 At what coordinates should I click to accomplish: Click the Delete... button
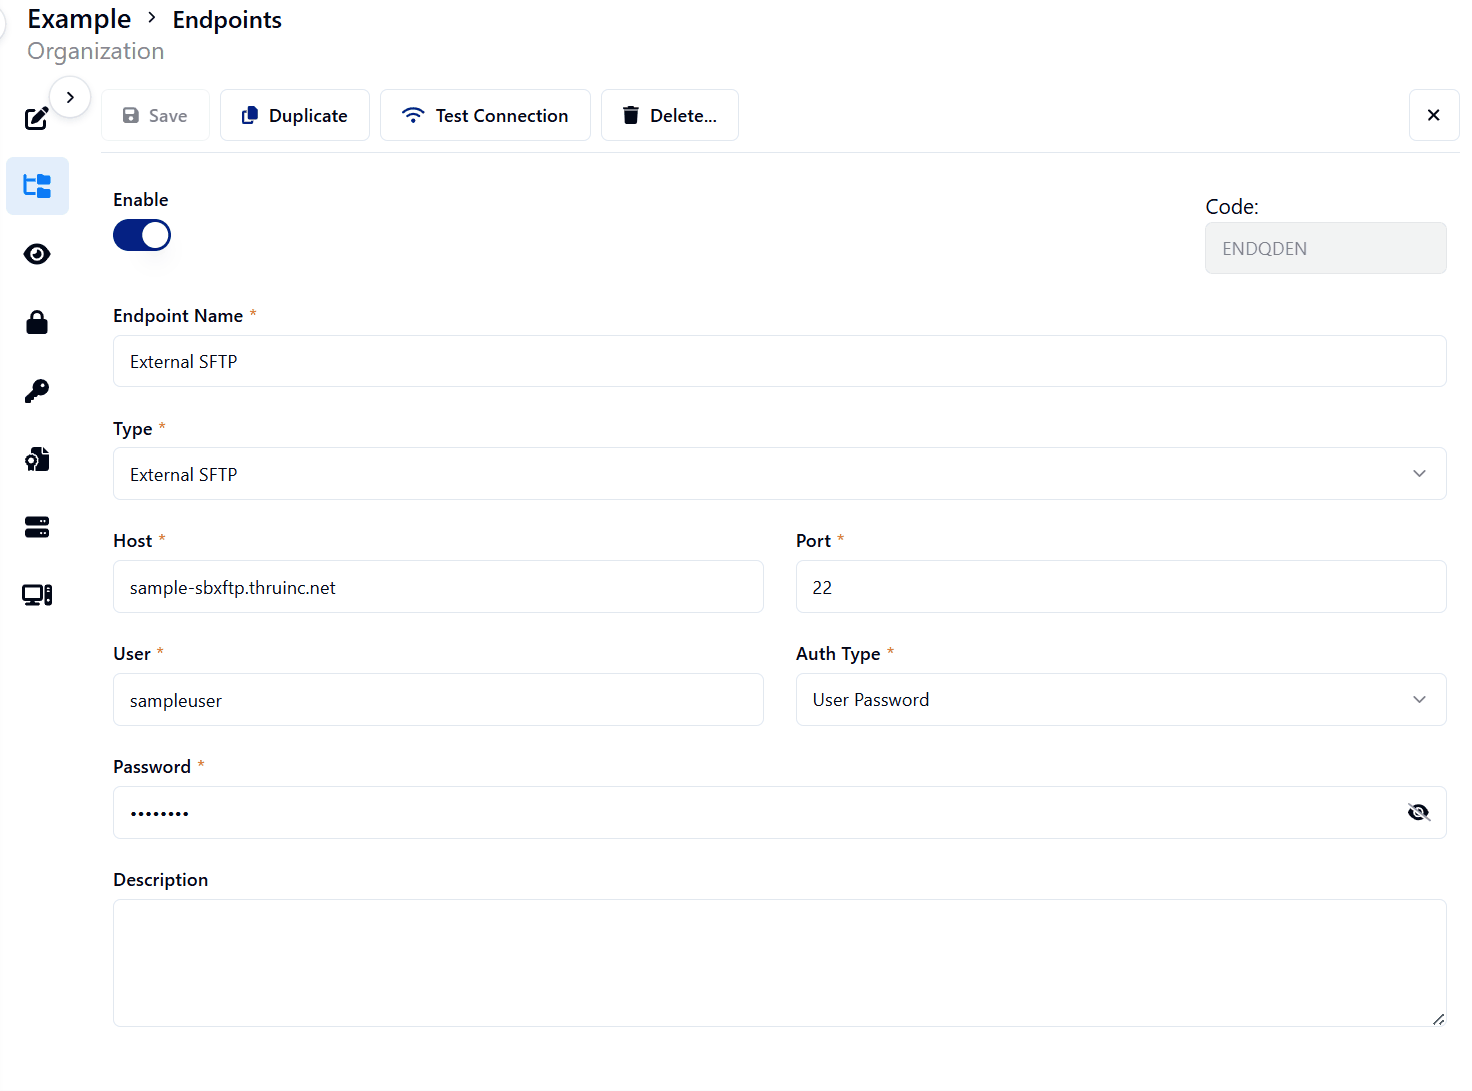pos(669,116)
